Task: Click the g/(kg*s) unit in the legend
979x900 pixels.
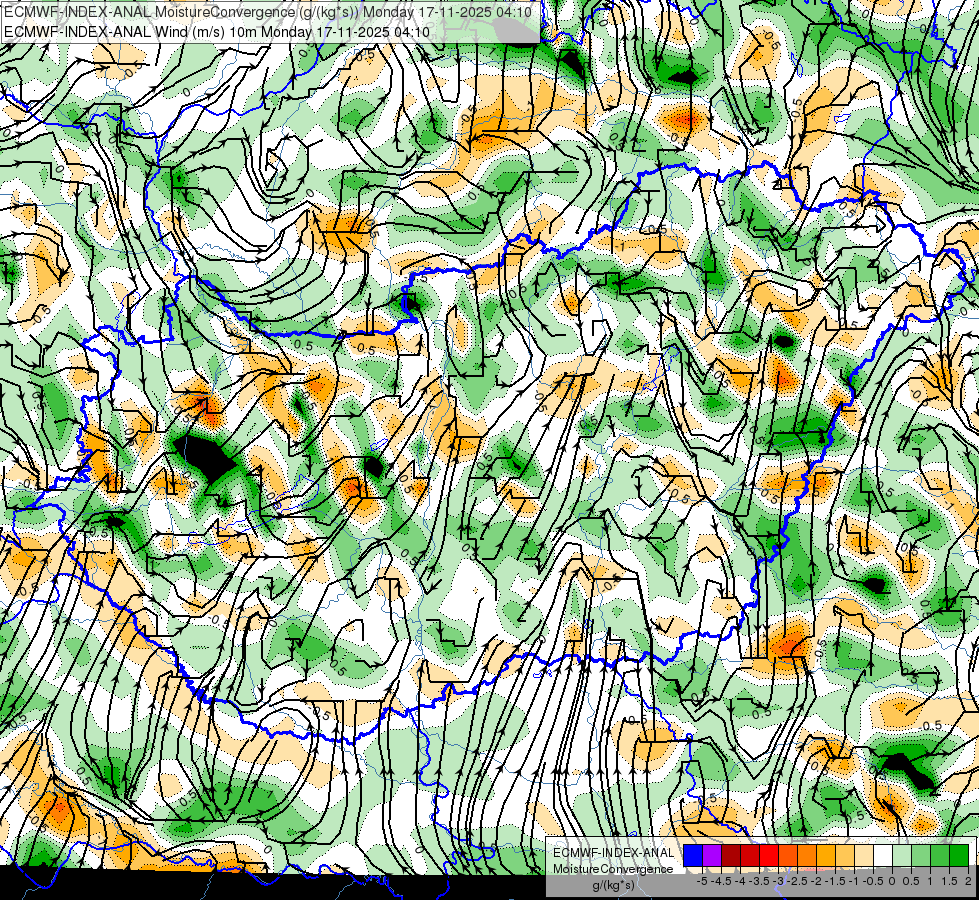Action: click(614, 886)
